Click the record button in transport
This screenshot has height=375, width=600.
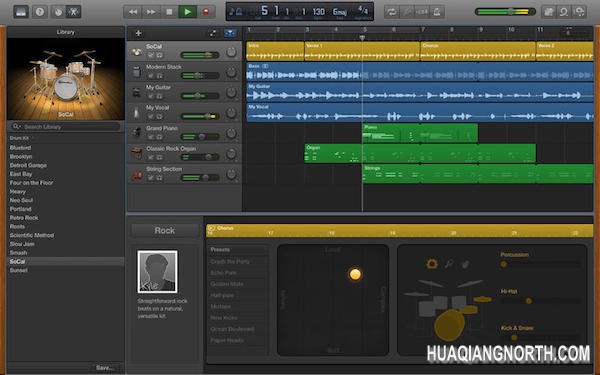206,12
